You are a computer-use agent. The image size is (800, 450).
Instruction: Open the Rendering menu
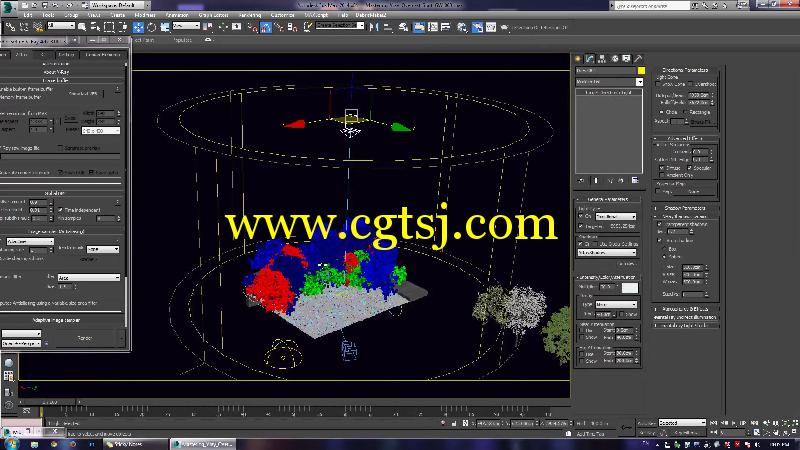click(250, 15)
